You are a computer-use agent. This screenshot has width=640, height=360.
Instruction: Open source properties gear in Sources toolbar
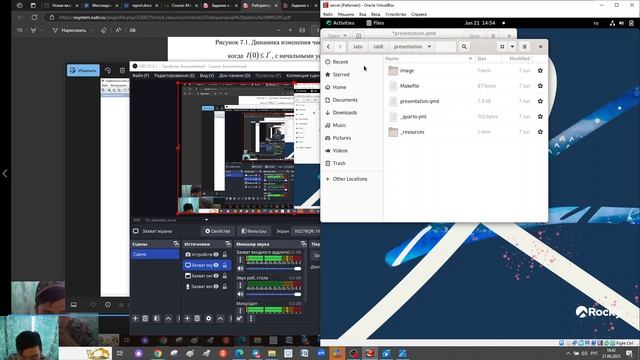pos(209,318)
